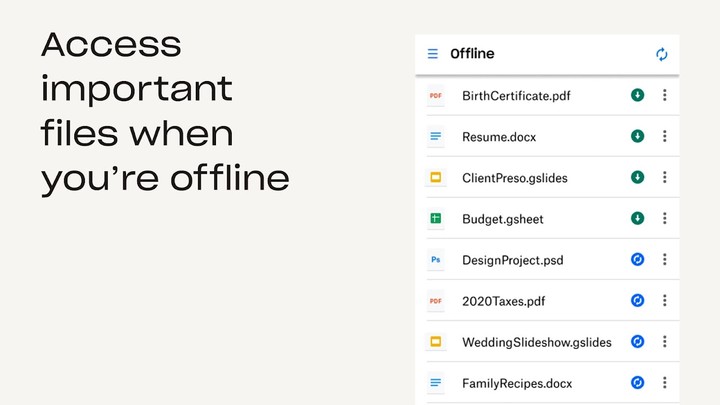Click the Resume.docx green offline icon
The image size is (720, 405).
[x=637, y=136]
